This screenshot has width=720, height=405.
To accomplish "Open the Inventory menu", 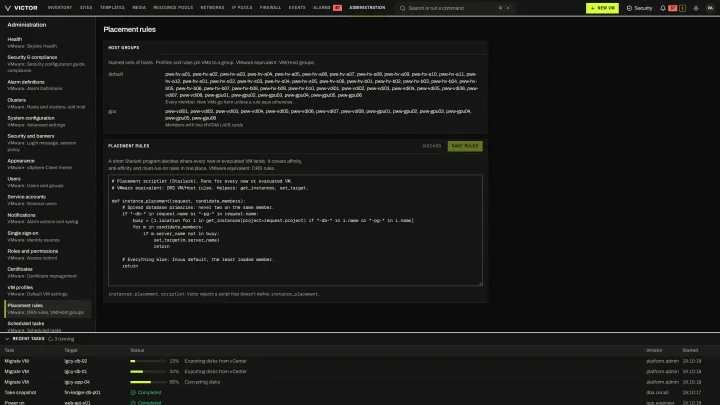I will tap(60, 8).
